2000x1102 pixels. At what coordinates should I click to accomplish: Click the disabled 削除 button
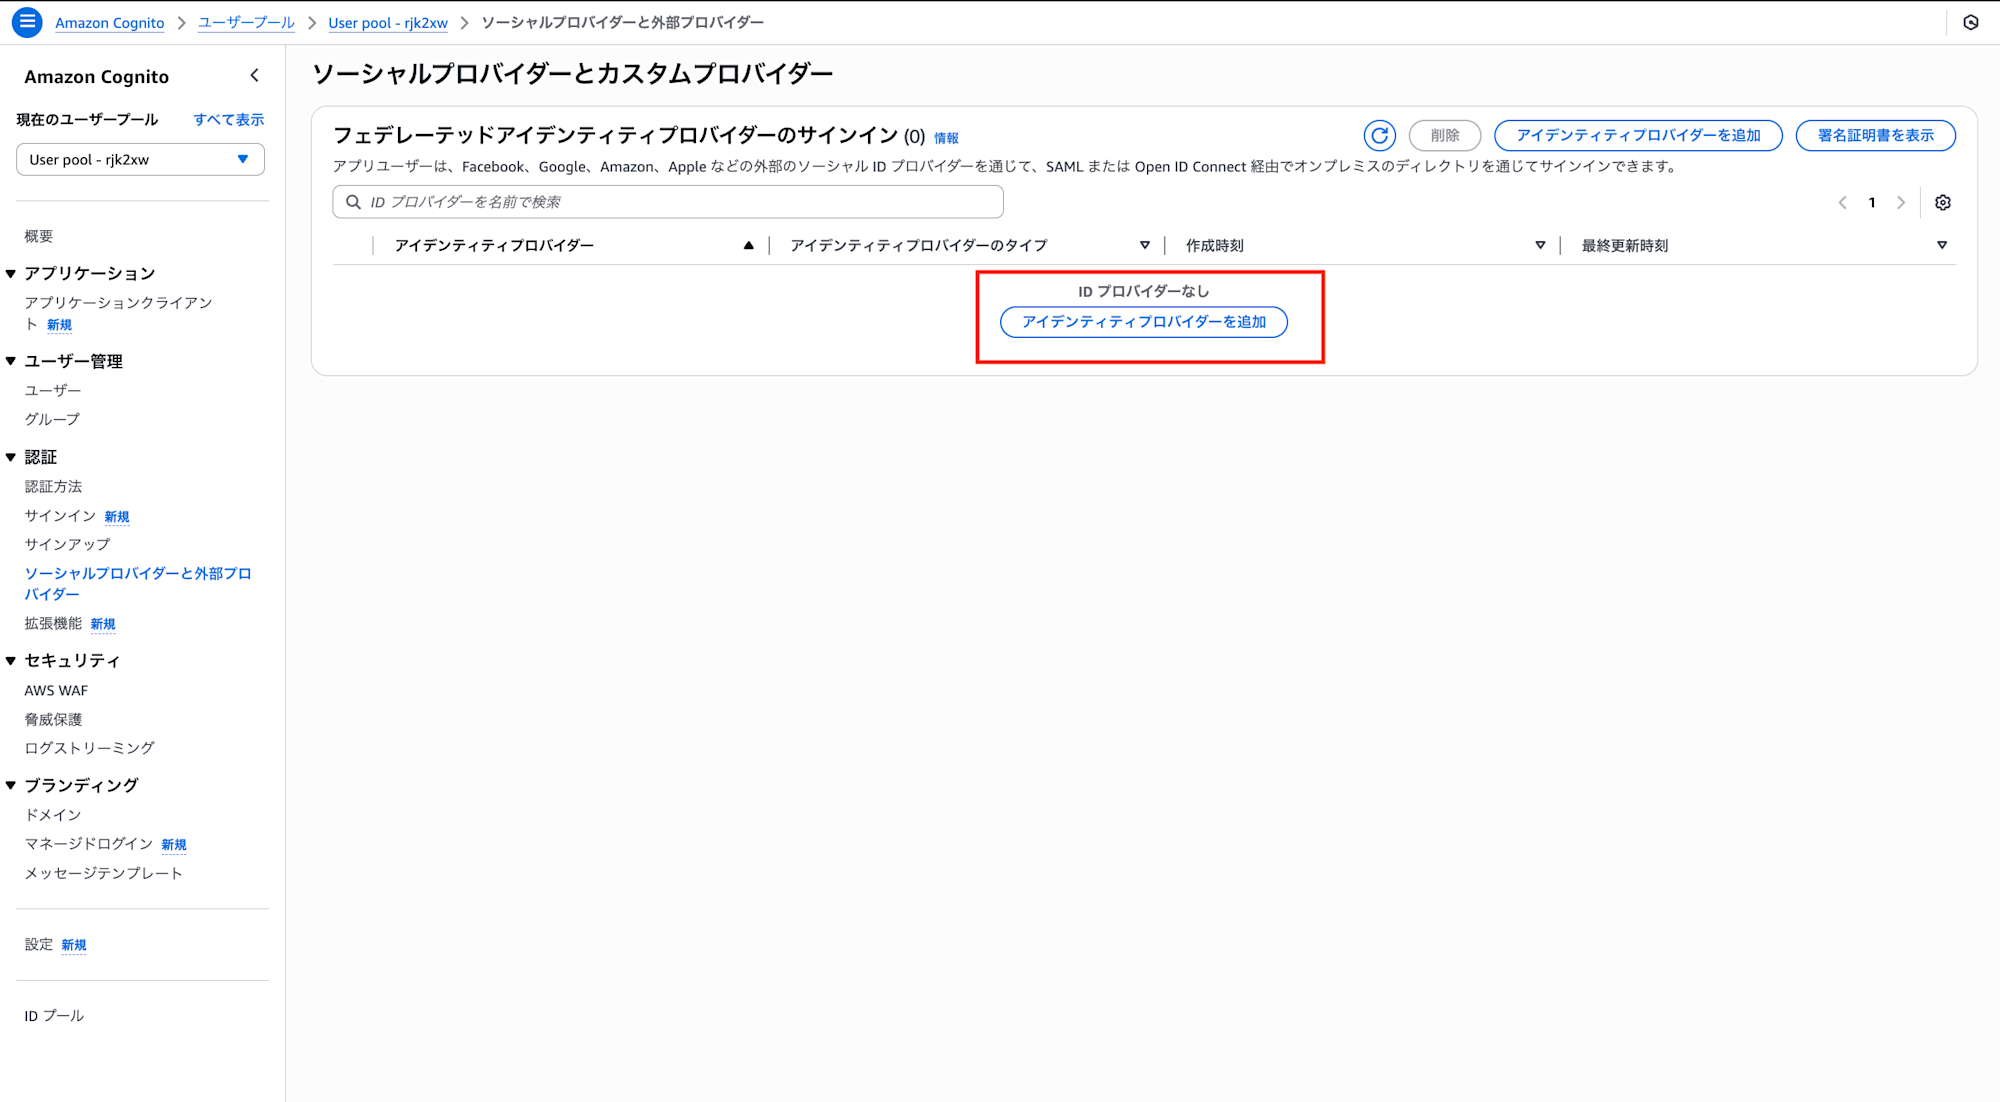(1445, 135)
